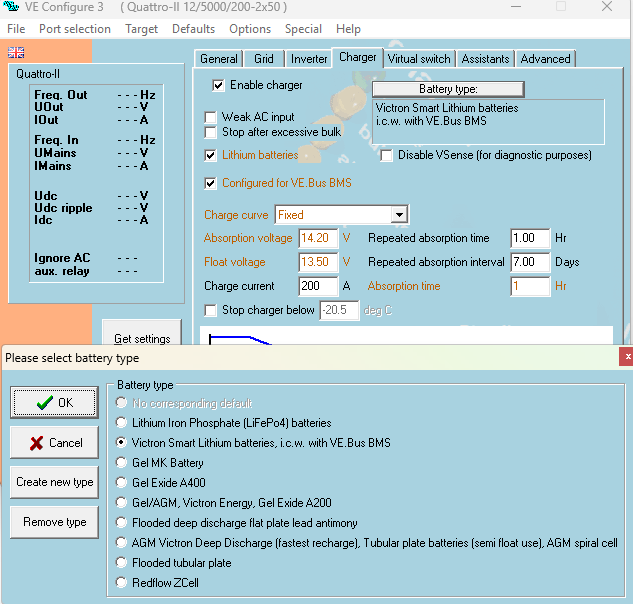Select Gel/AGM, Victron Energy, Gel Exide A200
The image size is (633, 604).
point(121,503)
